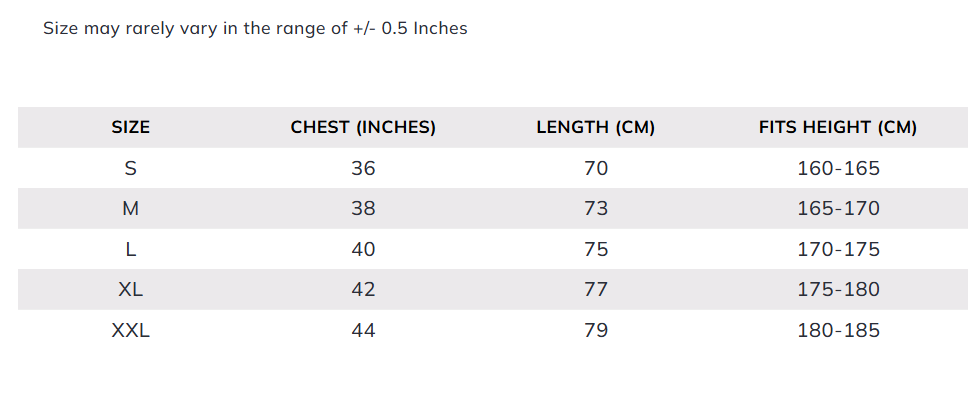Click the FITS HEIGHT (CM) header
The image size is (980, 412).
pos(838,128)
